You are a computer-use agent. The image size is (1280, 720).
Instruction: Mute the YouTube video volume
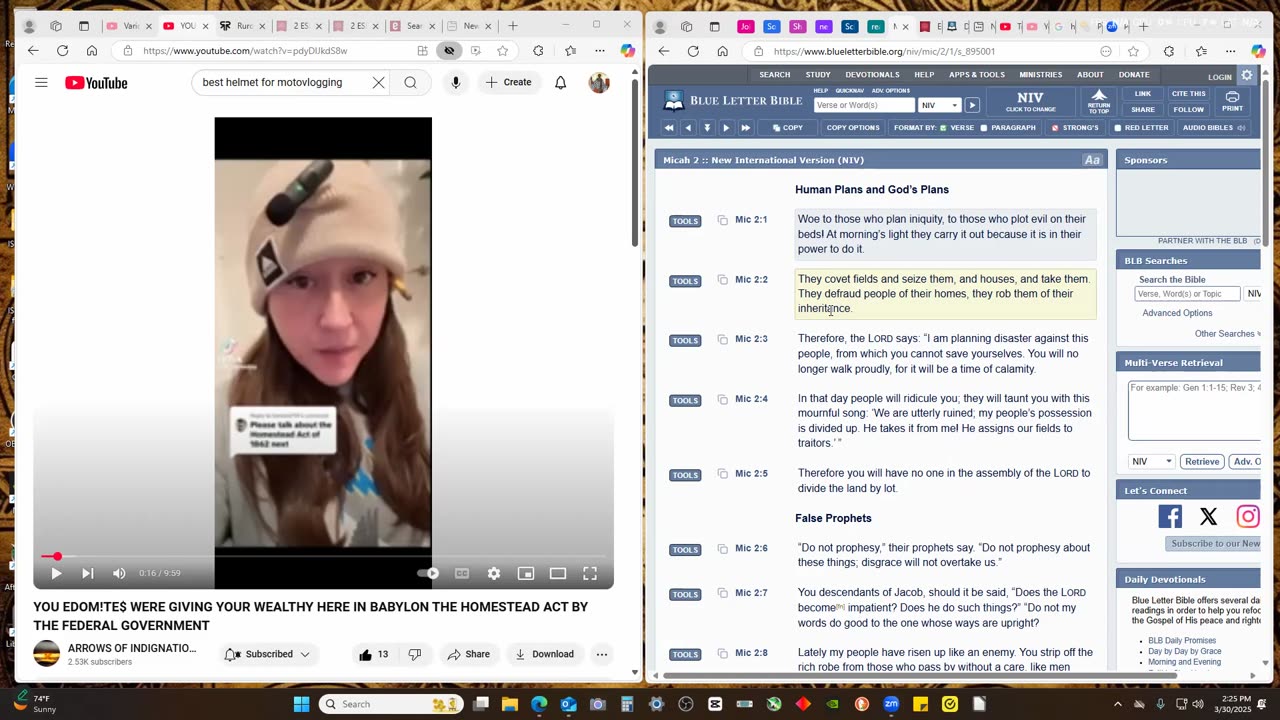[119, 573]
